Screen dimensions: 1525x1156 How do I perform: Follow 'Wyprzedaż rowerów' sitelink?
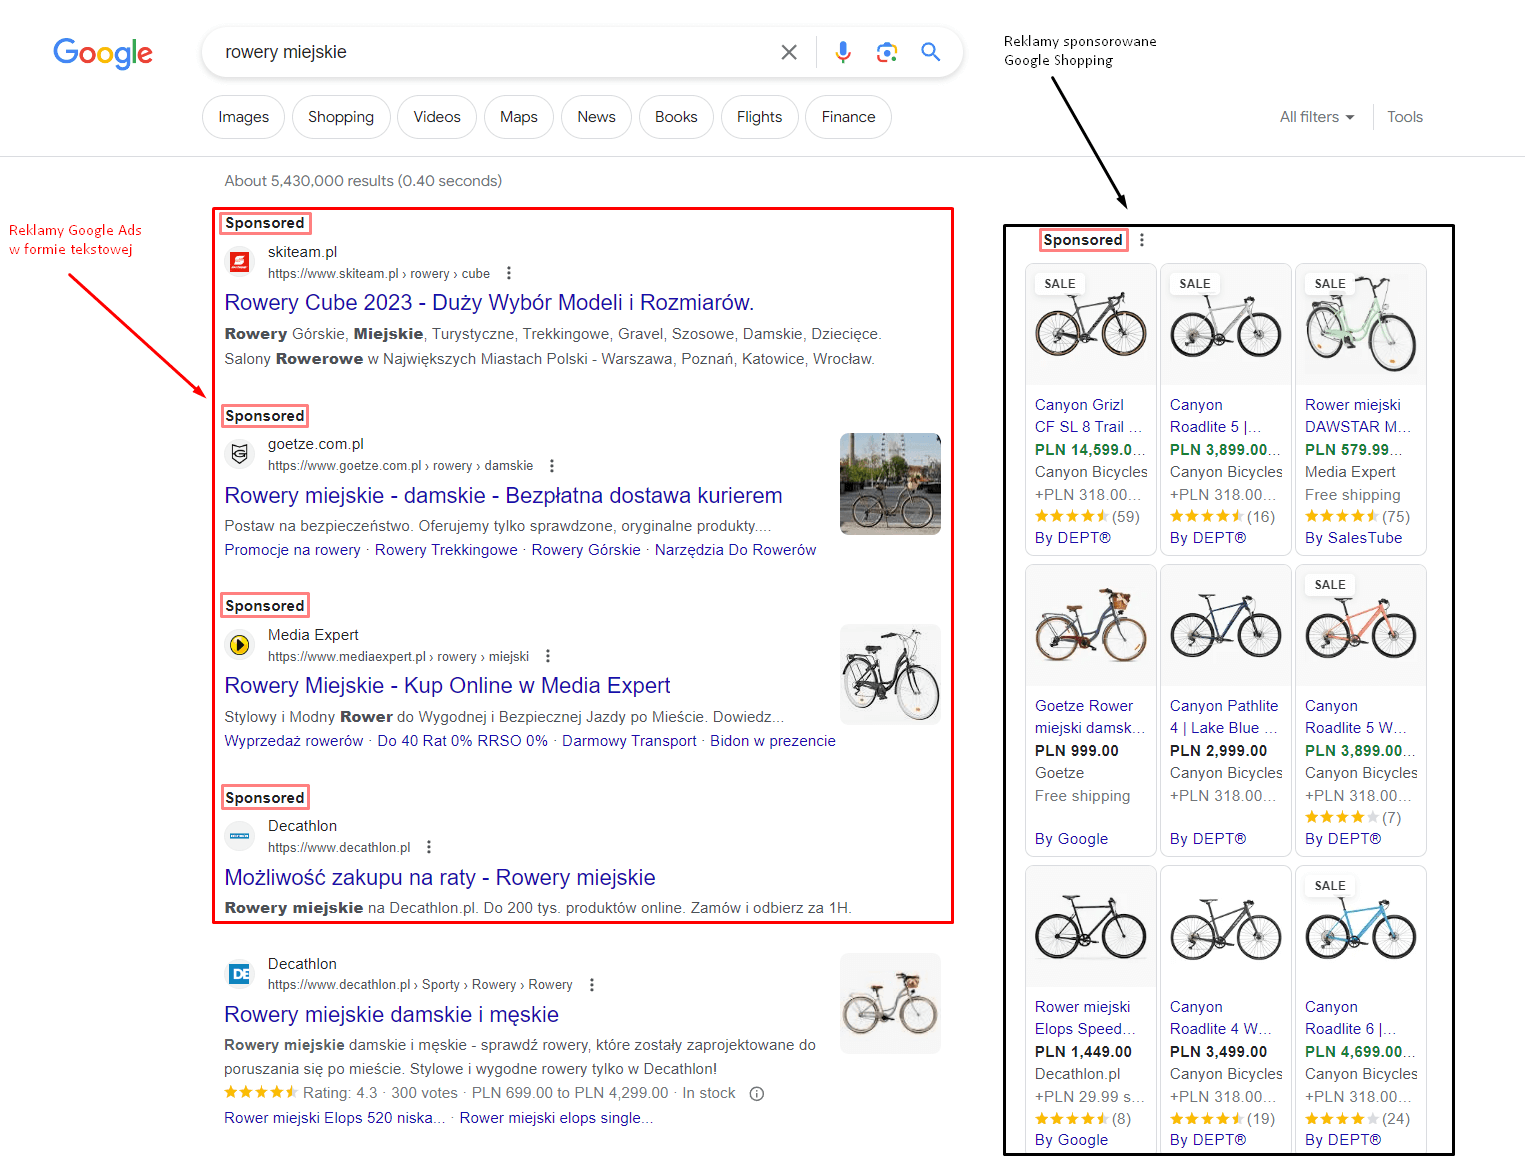pyautogui.click(x=294, y=741)
